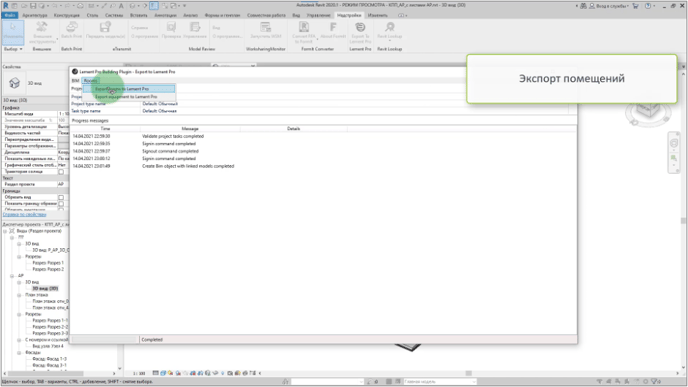Enable the crop view checkbox
Screen dimensions: 688x387
click(x=61, y=197)
